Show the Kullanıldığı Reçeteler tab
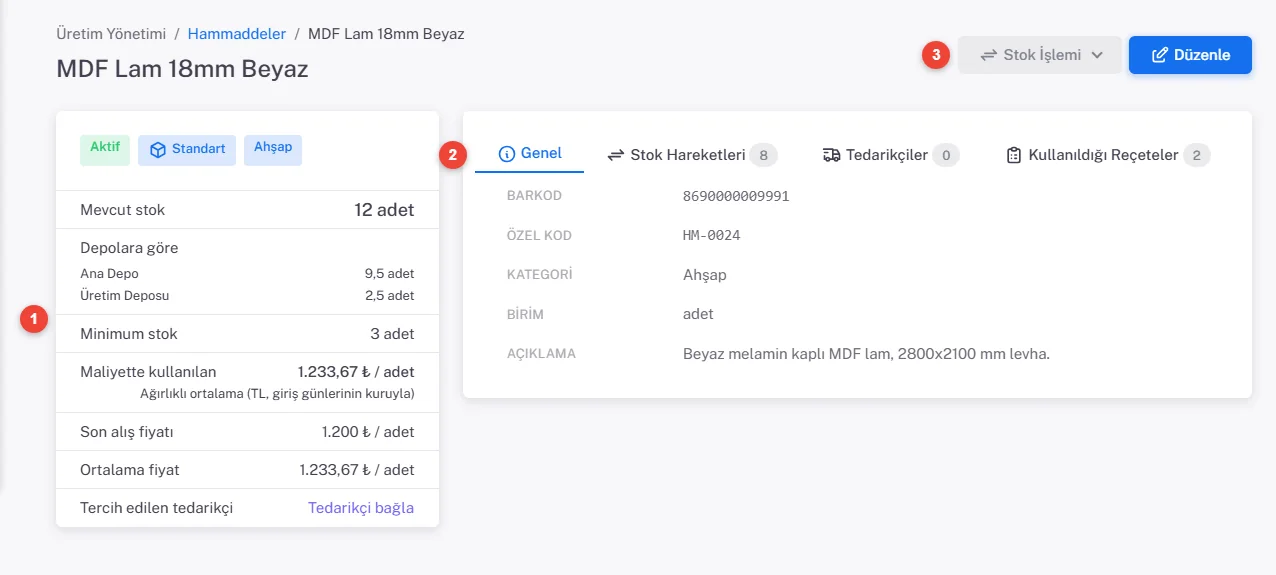This screenshot has width=1276, height=575. coord(1108,155)
